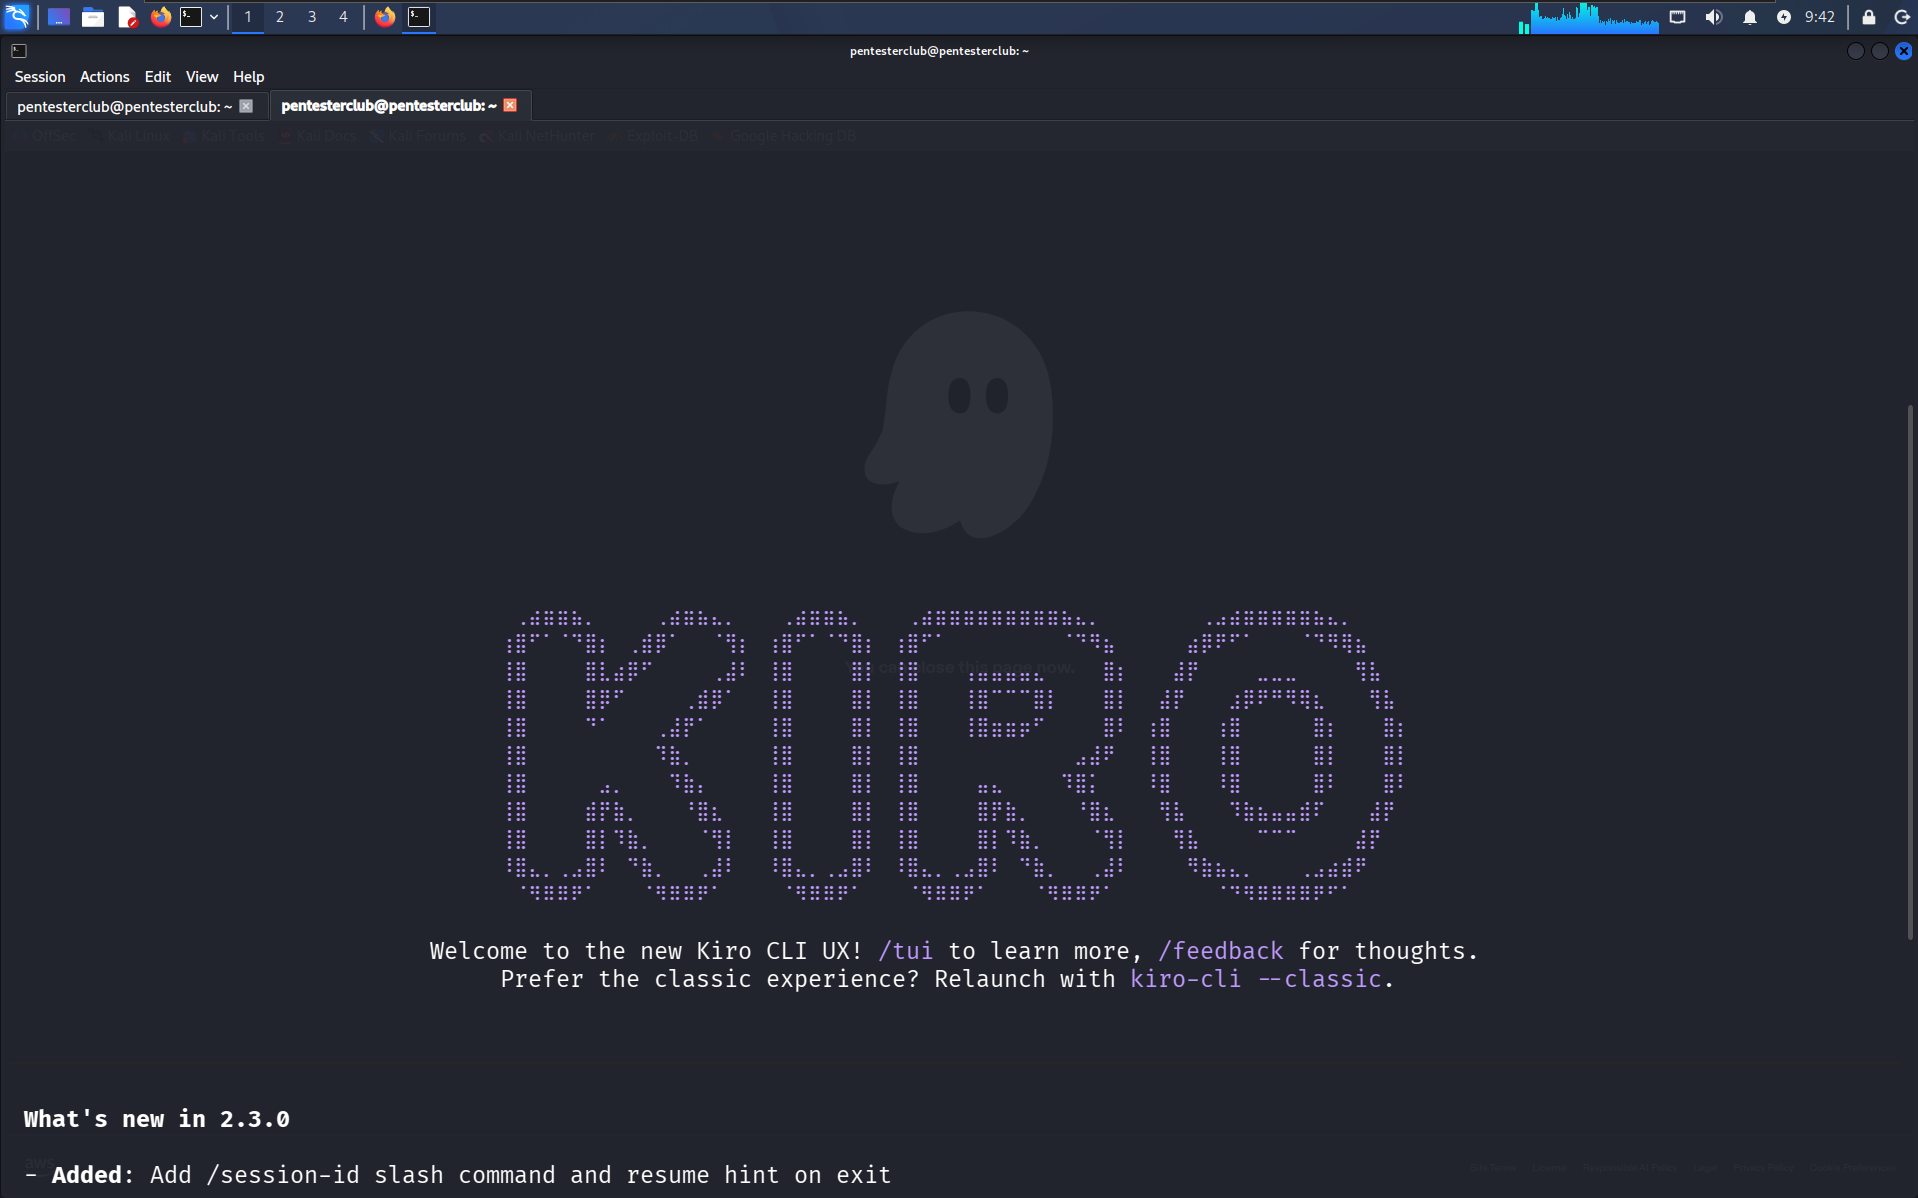Open the volume control icon
1918x1198 pixels.
pos(1714,17)
